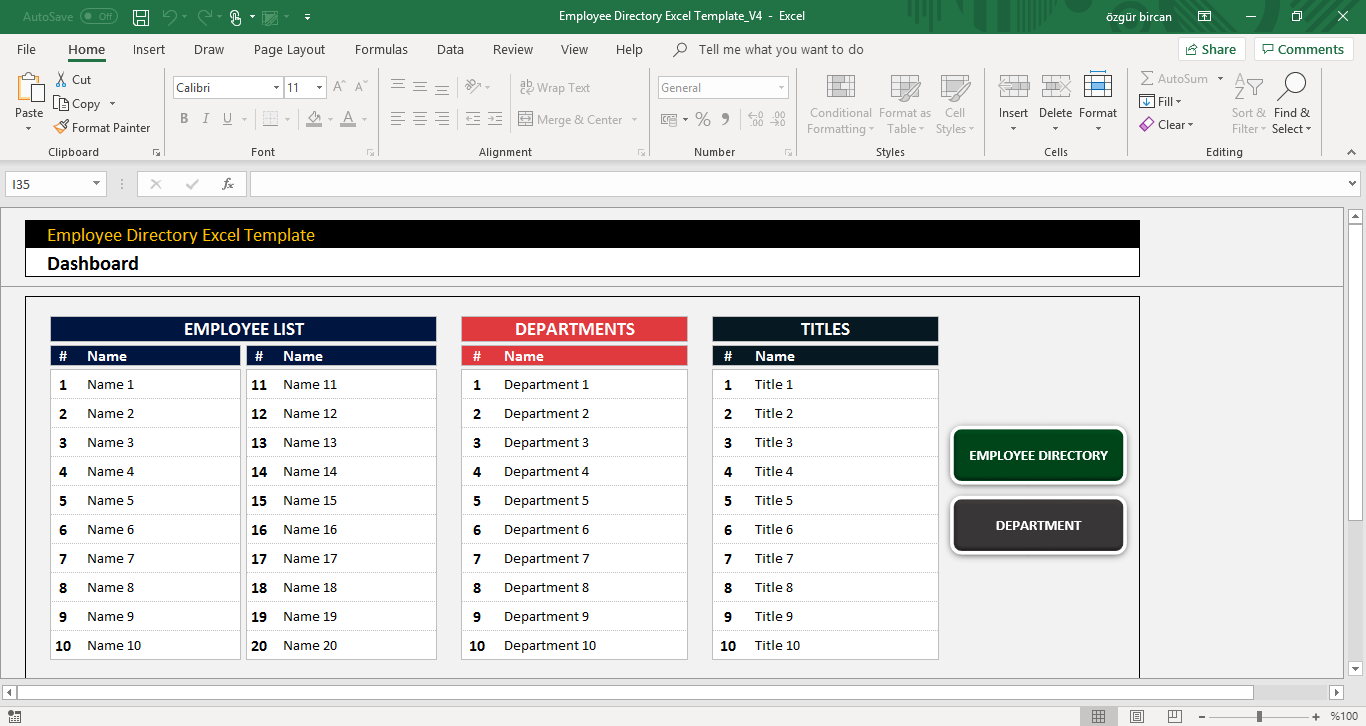Image resolution: width=1366 pixels, height=726 pixels.
Task: Select the View tab
Action: point(574,49)
